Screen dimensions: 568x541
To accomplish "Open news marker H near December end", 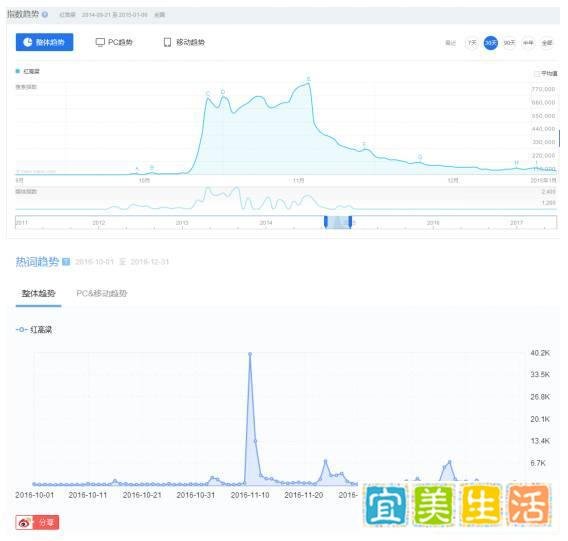I will 517,162.
